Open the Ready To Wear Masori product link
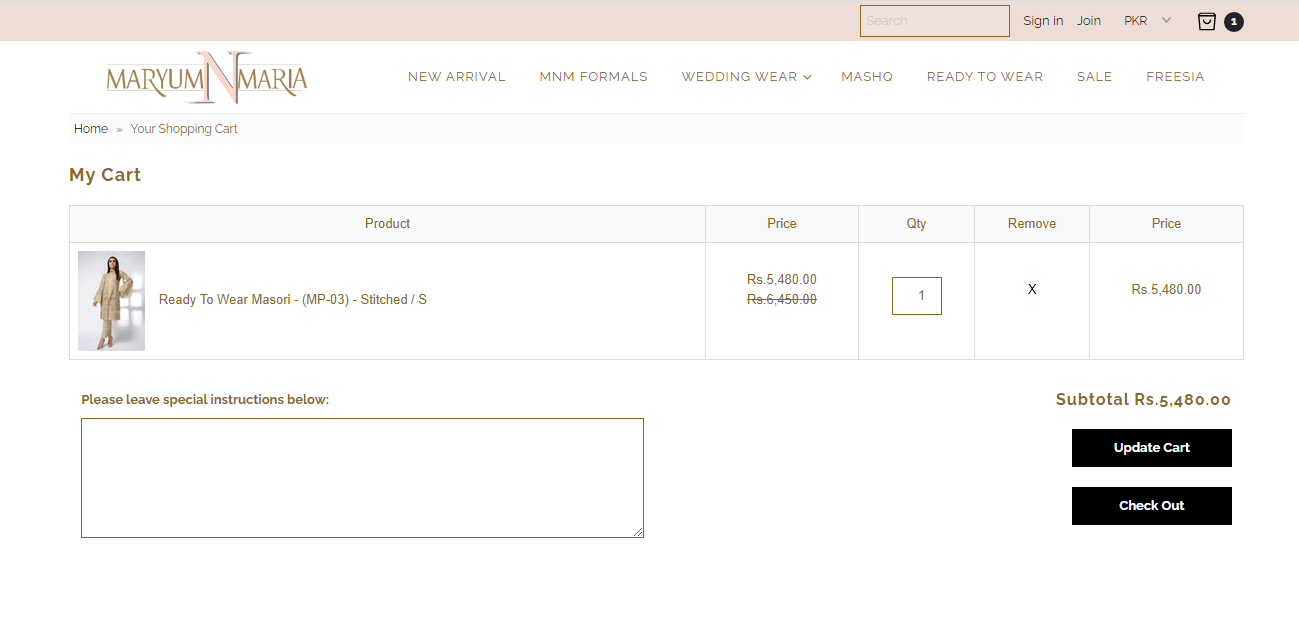Image resolution: width=1299 pixels, height=634 pixels. [x=293, y=300]
